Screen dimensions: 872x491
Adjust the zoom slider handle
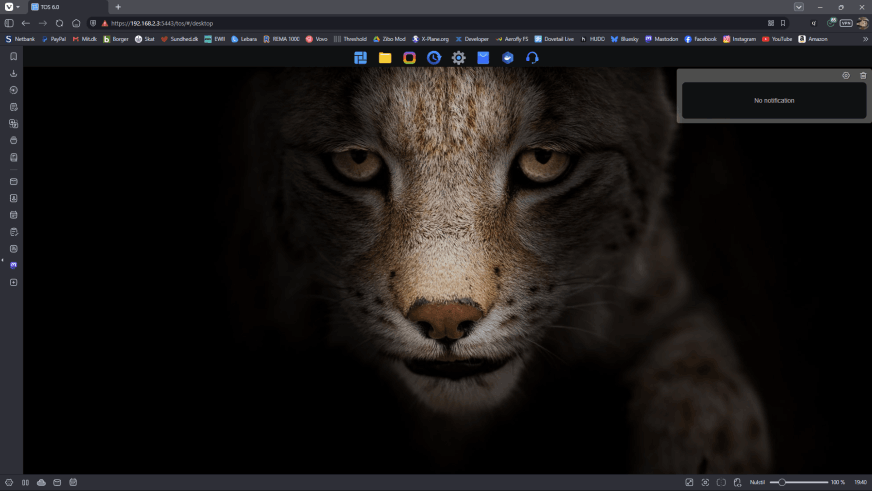coord(782,482)
